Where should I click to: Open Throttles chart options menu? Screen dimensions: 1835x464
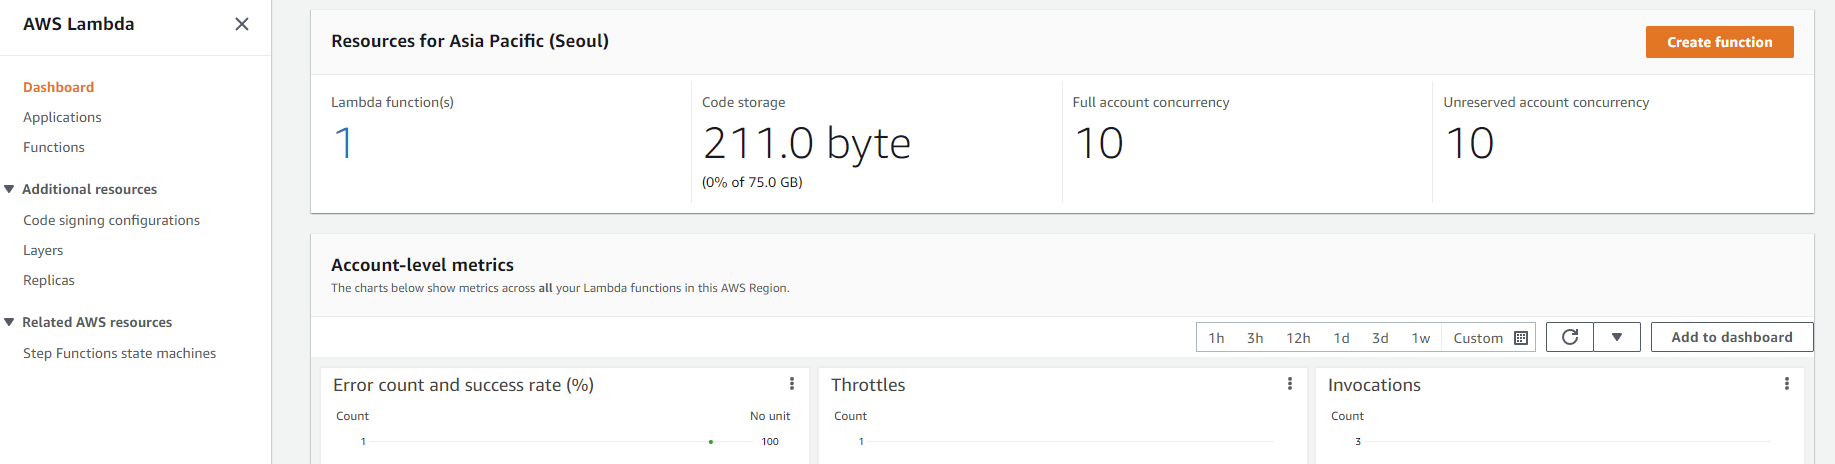coord(1290,384)
